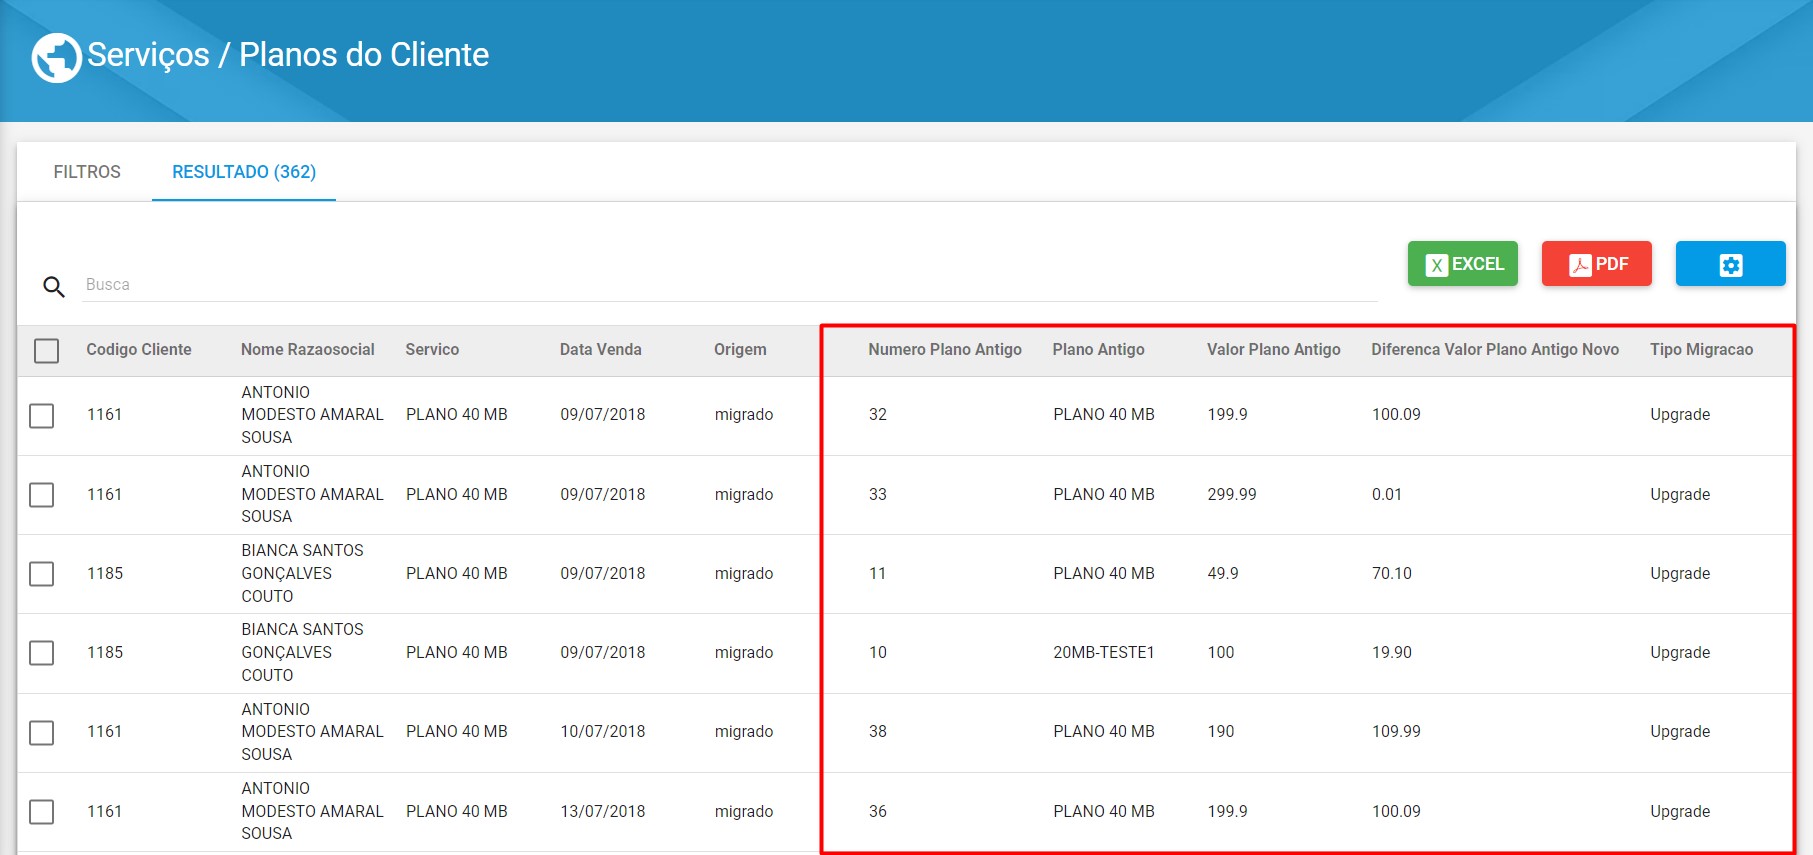Export results with the EXCEL button

pos(1463,264)
